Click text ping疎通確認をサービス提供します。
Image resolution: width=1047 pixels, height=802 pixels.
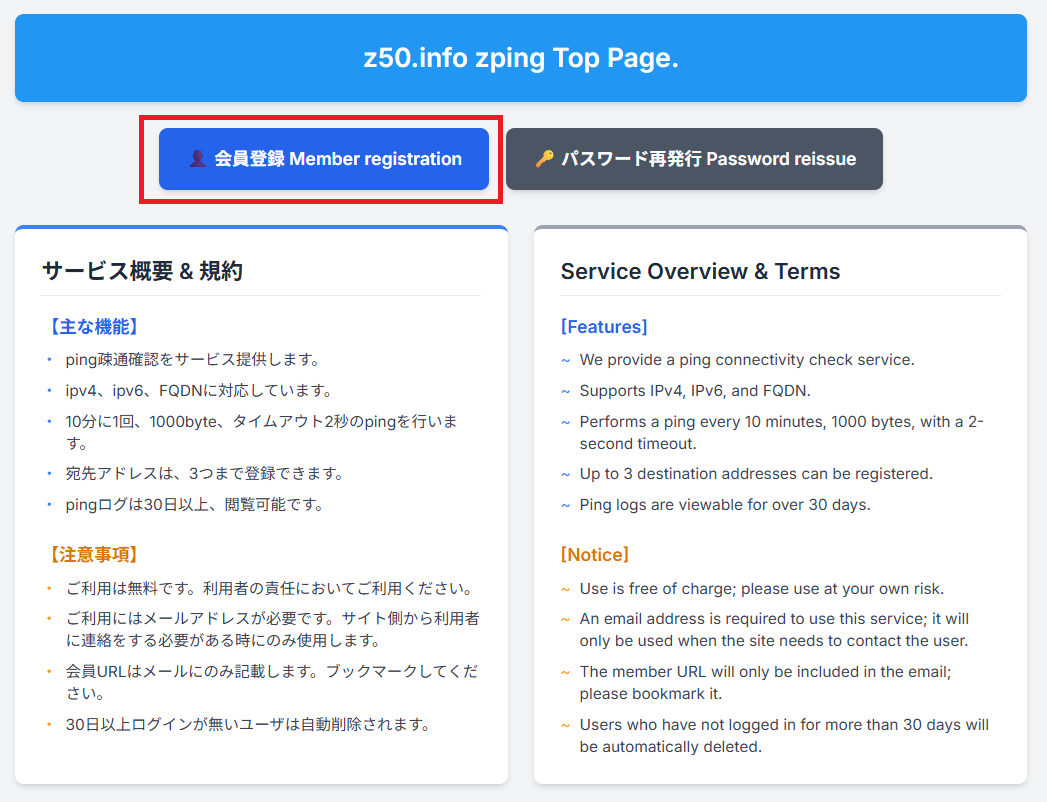194,359
